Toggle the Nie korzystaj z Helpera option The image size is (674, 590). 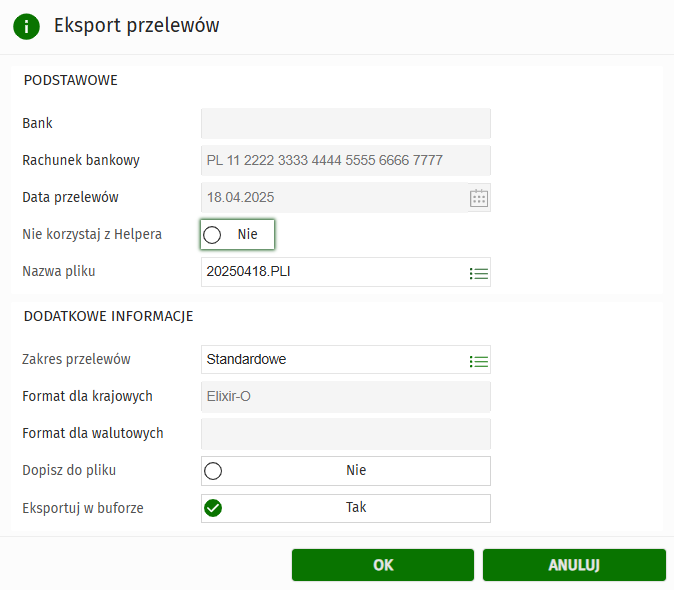point(237,235)
